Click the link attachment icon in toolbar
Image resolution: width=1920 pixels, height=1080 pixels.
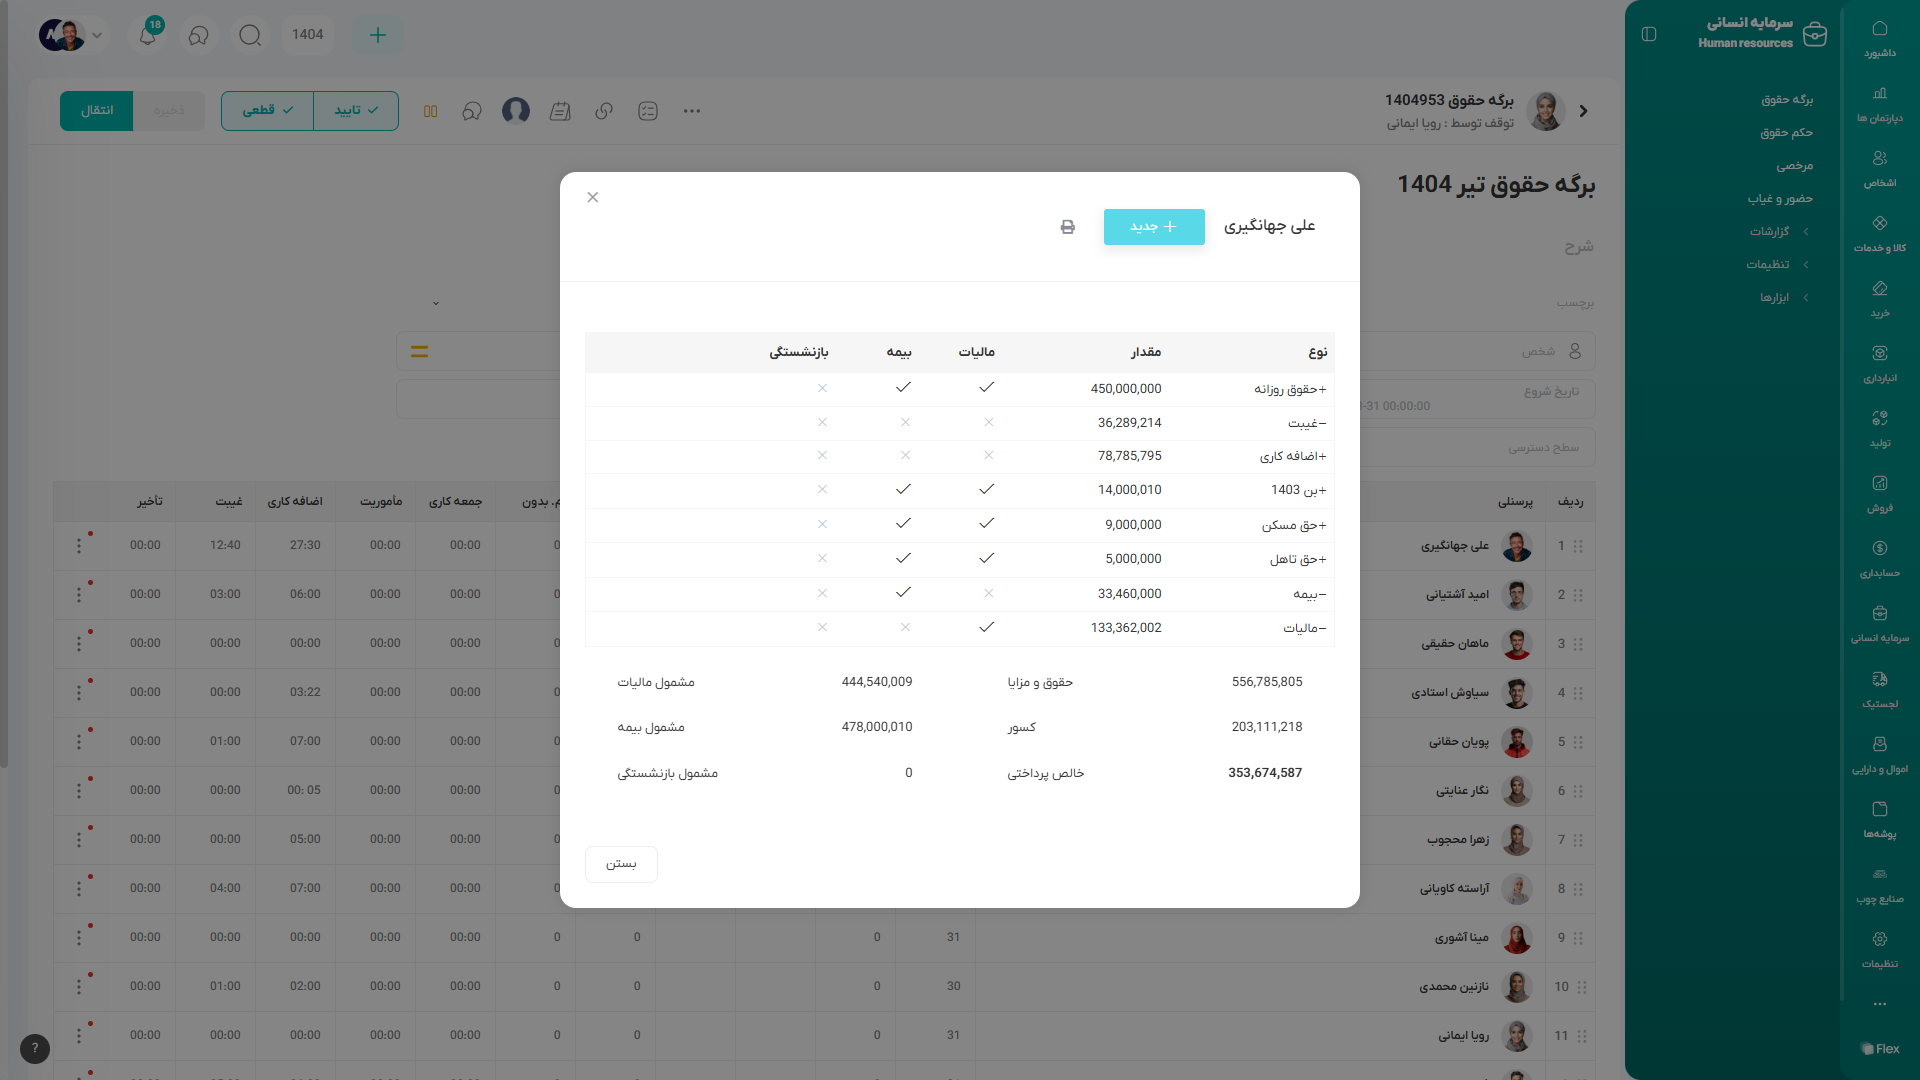point(604,111)
